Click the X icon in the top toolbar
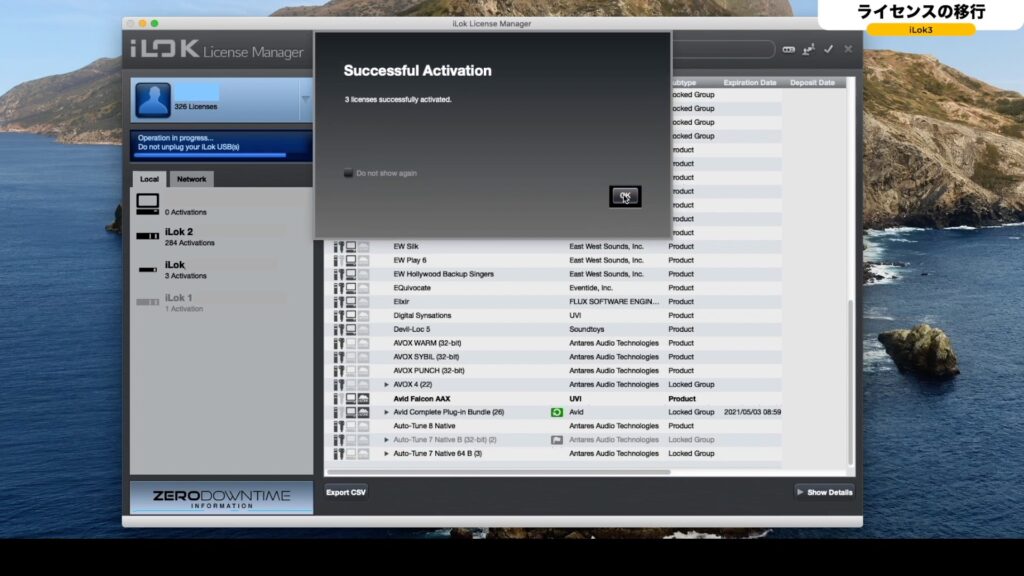 (x=848, y=49)
